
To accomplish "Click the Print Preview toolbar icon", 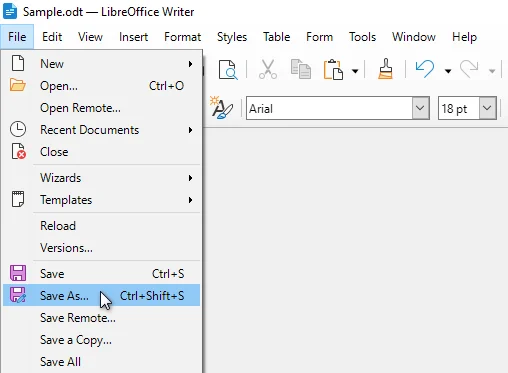I will [228, 70].
